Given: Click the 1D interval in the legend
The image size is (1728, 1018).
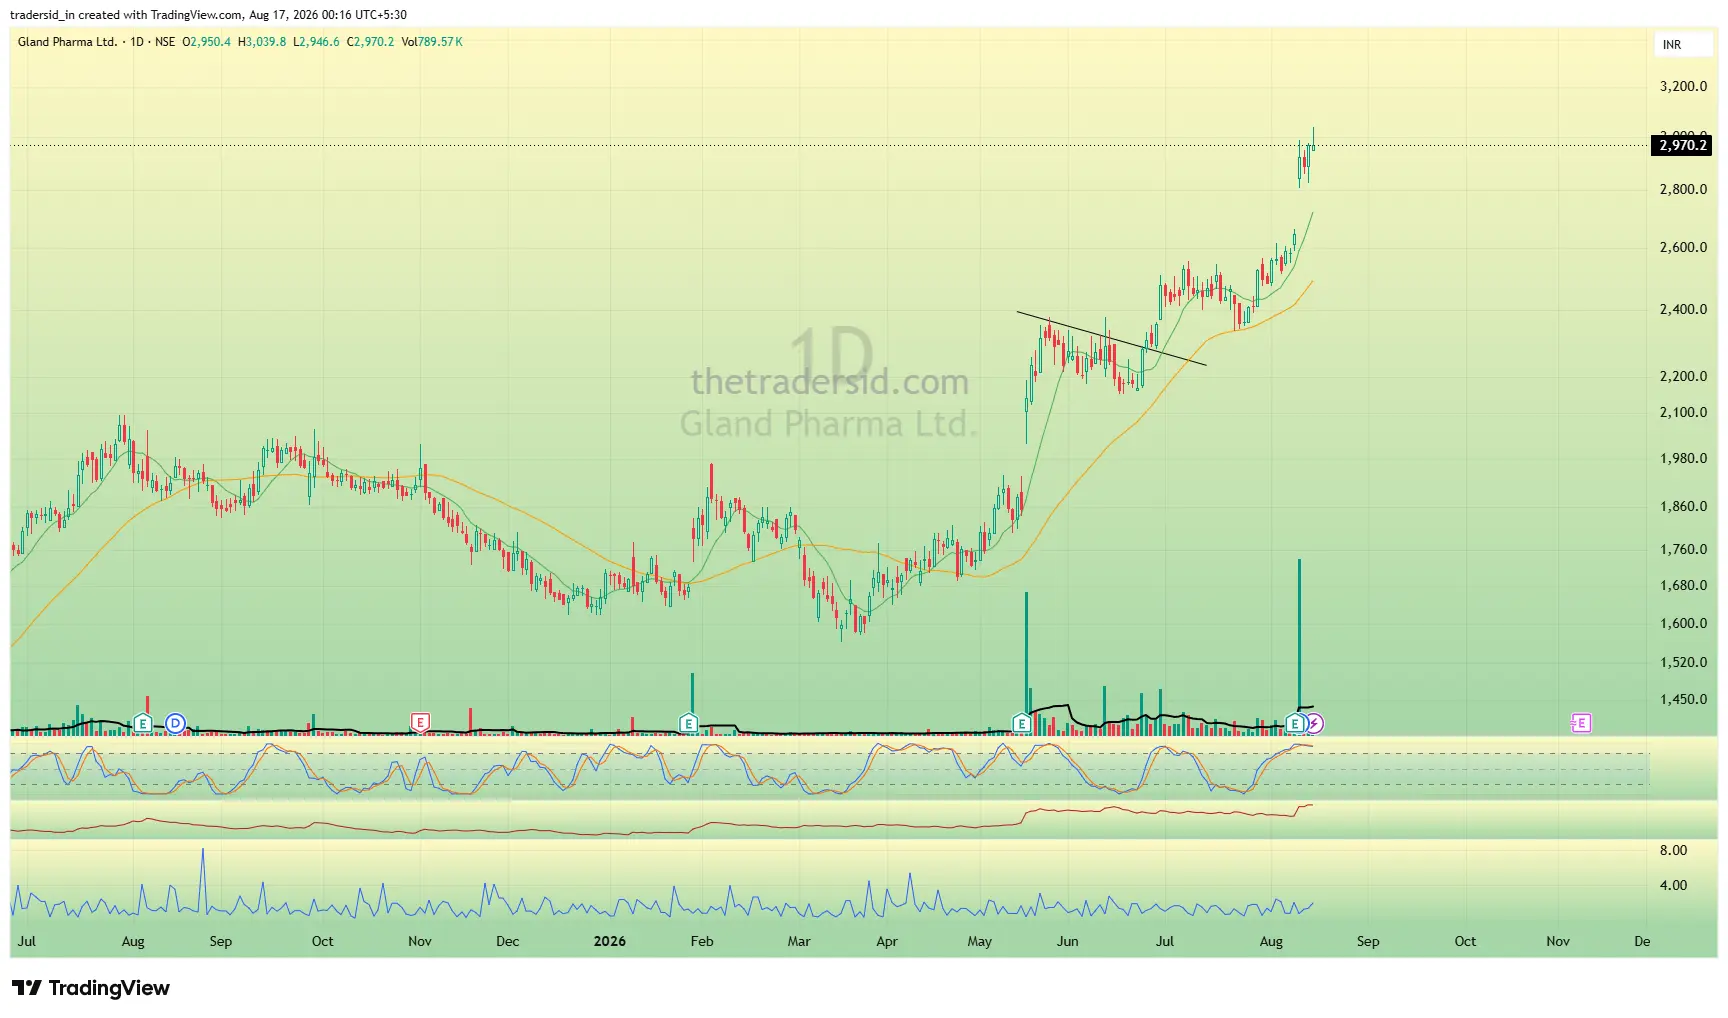Looking at the screenshot, I should coord(138,42).
